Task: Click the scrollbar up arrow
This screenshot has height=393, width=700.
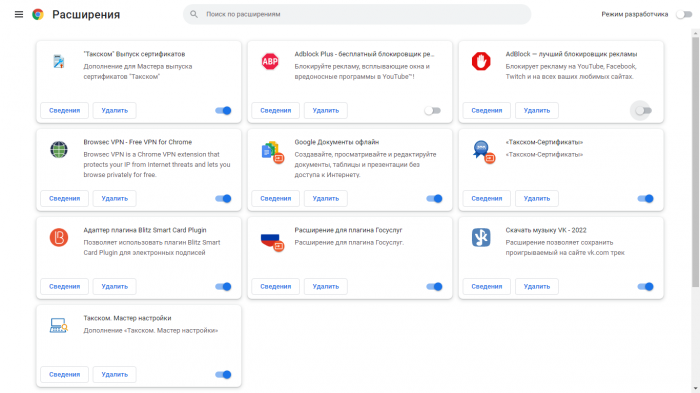Action: point(696,33)
